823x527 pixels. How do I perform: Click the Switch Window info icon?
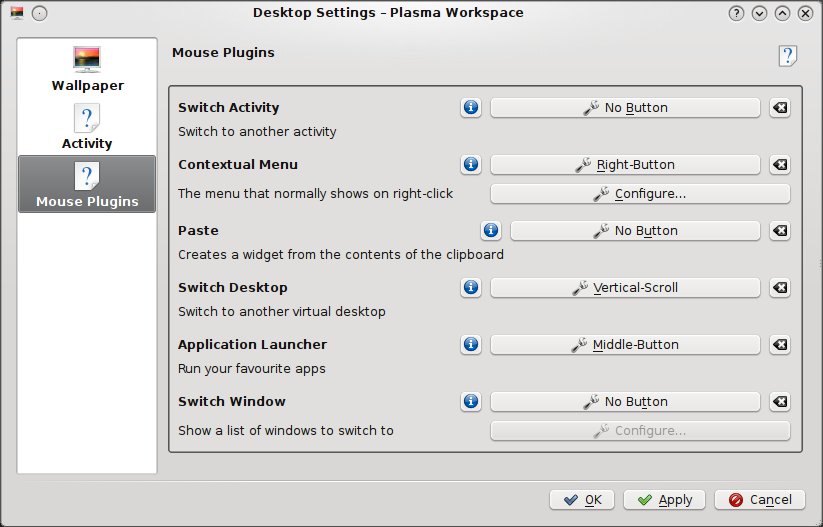coord(471,402)
